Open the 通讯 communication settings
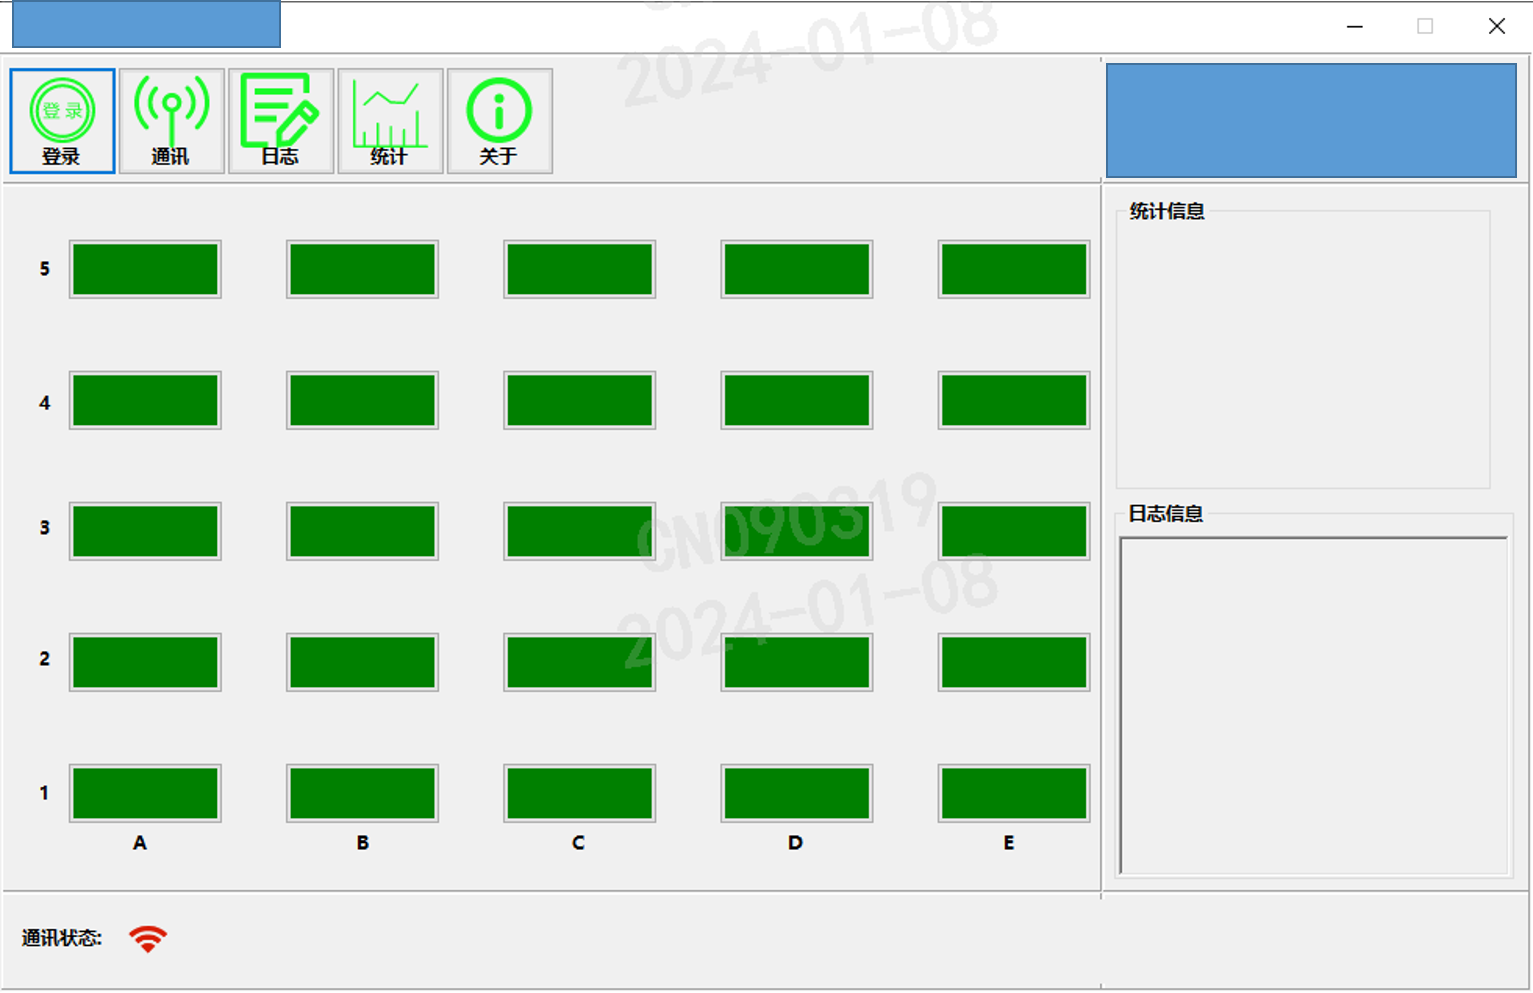The height and width of the screenshot is (993, 1533). [171, 121]
